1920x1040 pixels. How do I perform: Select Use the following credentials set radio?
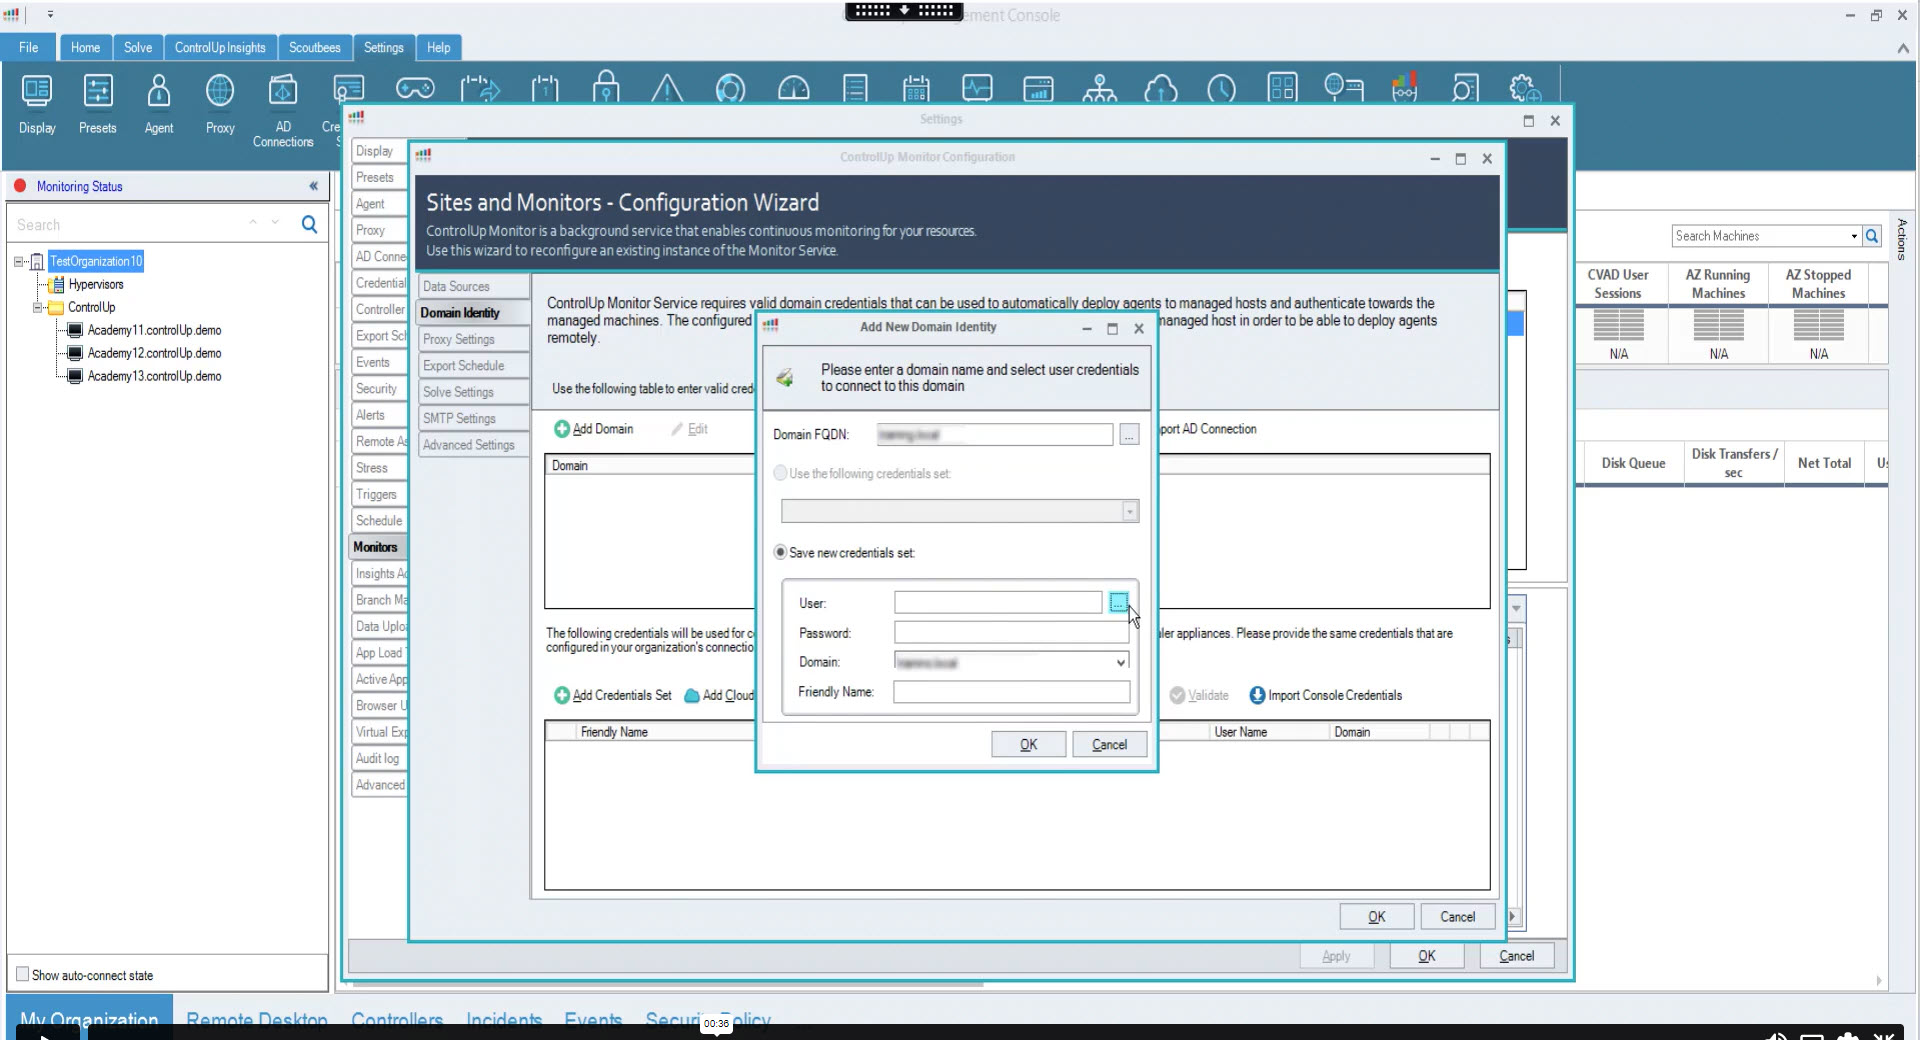780,473
